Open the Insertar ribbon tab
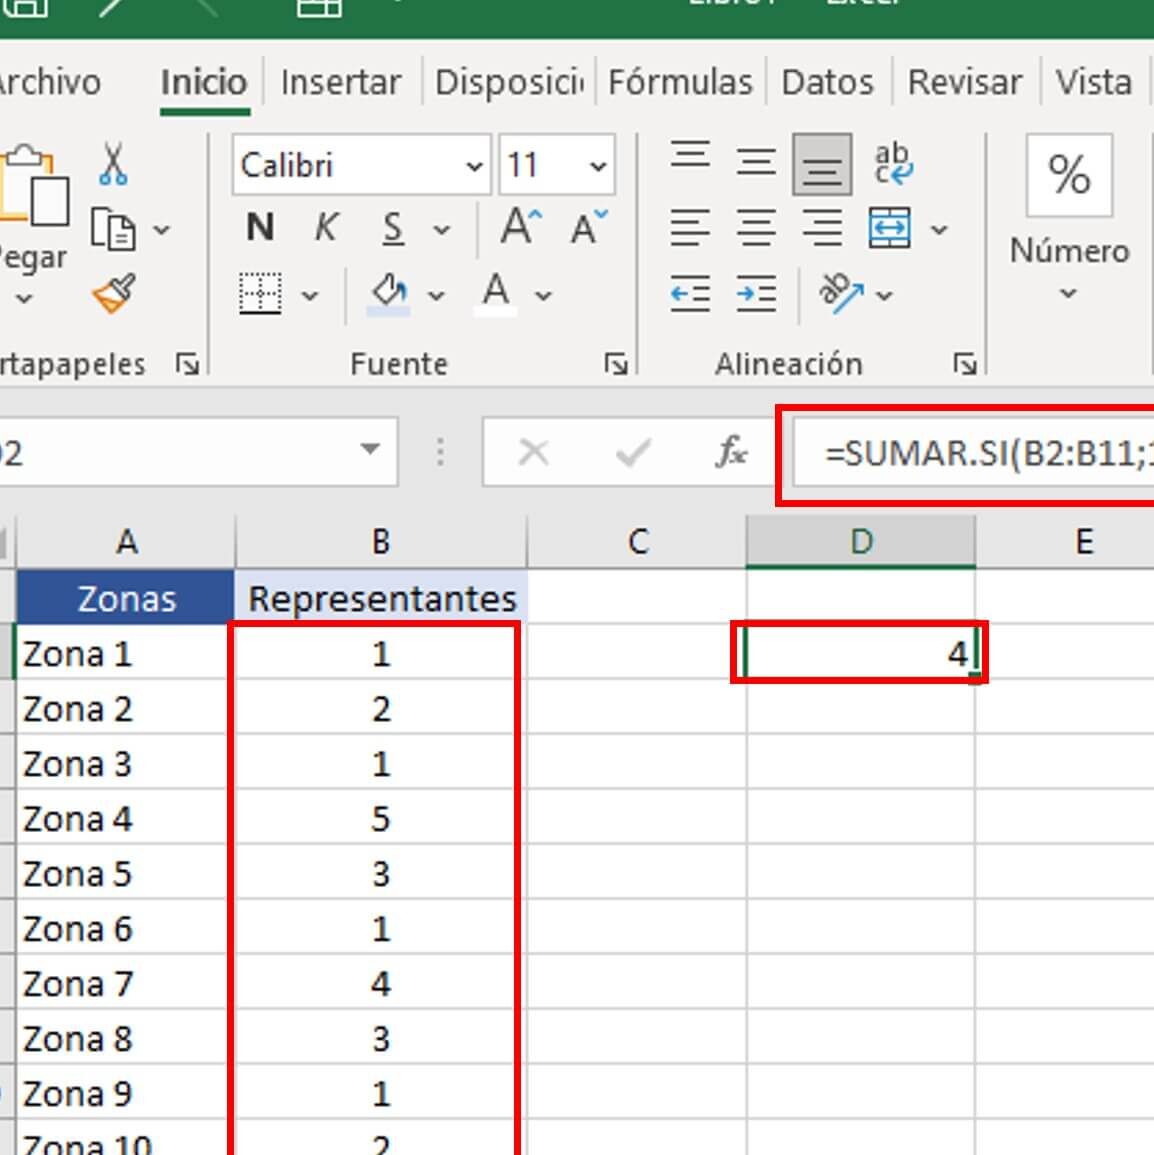This screenshot has width=1154, height=1155. (340, 82)
